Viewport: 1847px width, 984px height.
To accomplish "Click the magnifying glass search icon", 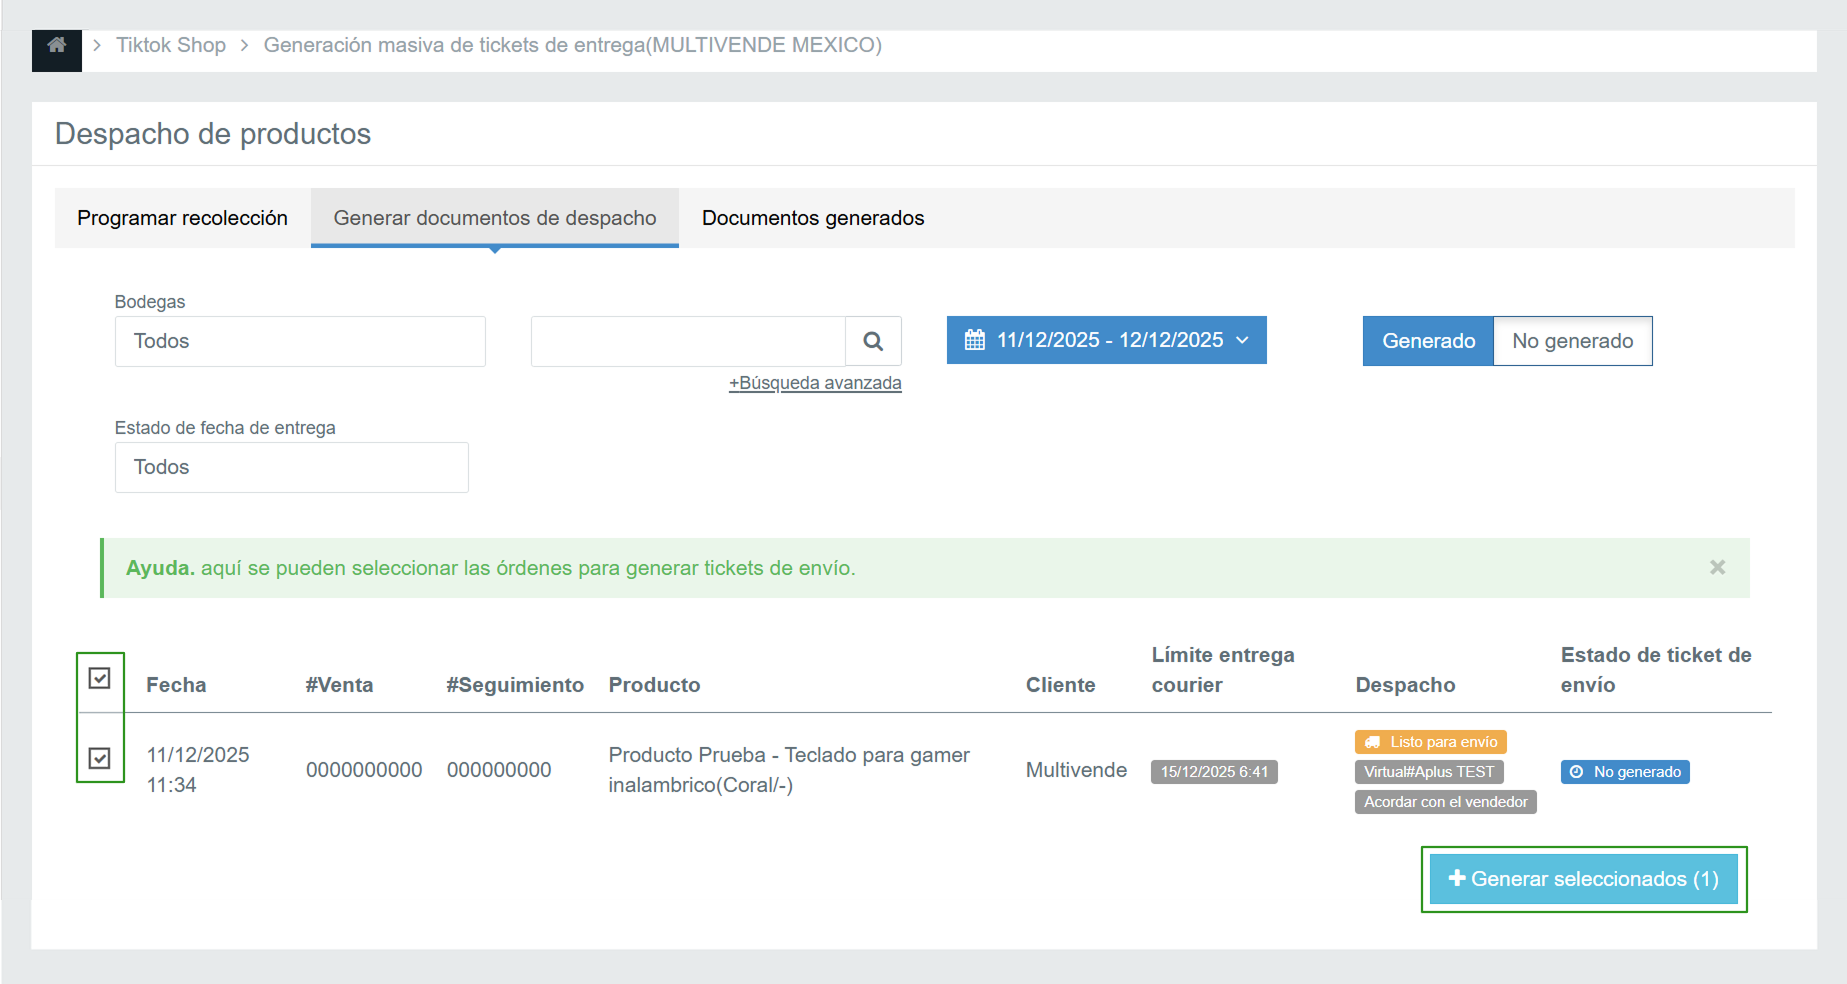I will coord(872,341).
